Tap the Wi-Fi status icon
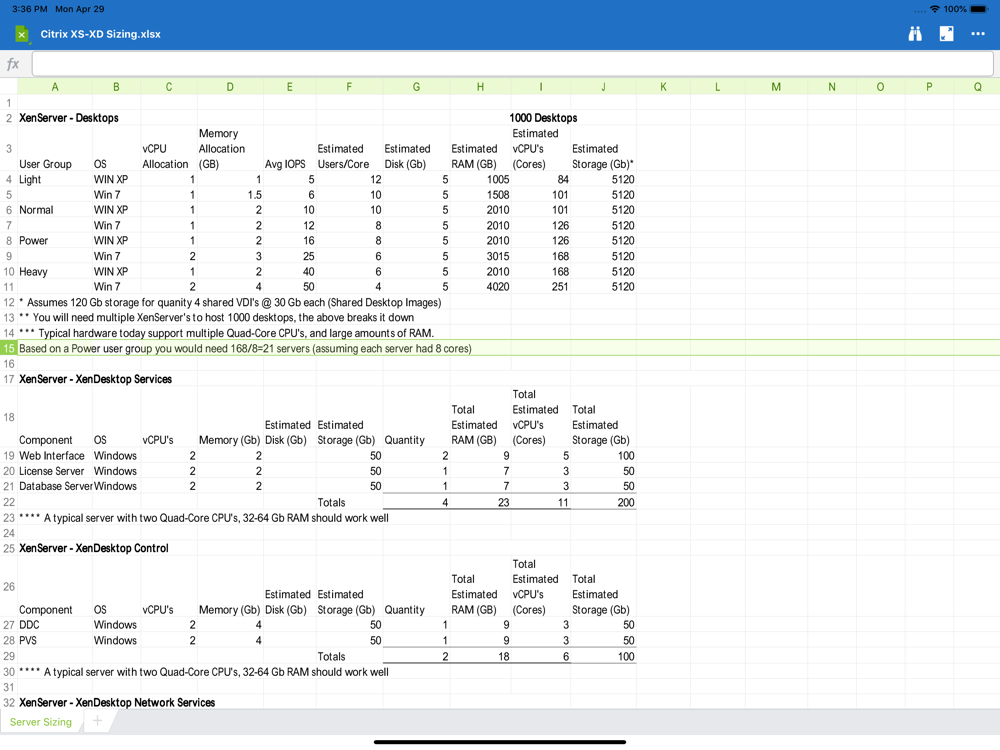Screen dimensions: 1000x750 [934, 9]
